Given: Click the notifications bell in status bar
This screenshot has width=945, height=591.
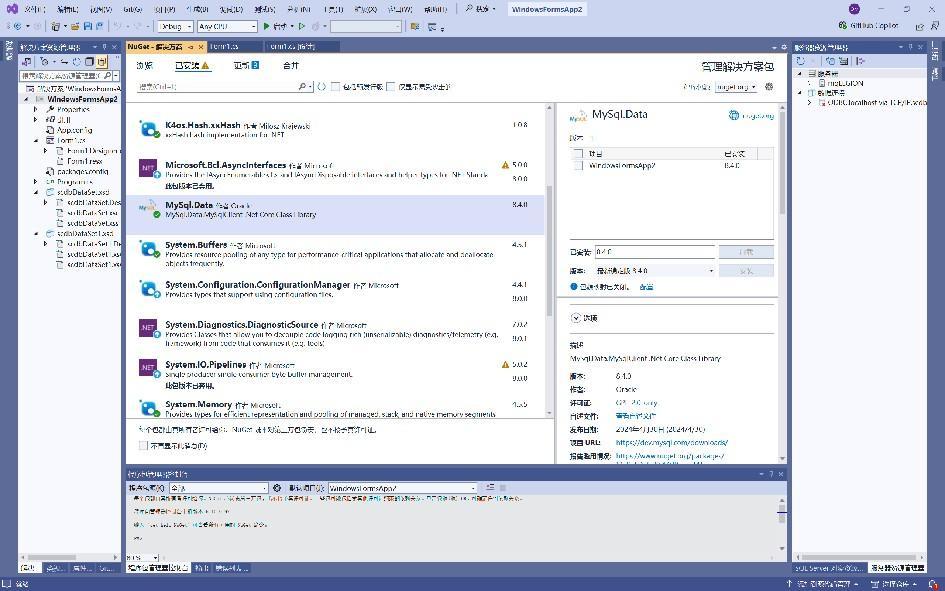Looking at the screenshot, I should 933,584.
